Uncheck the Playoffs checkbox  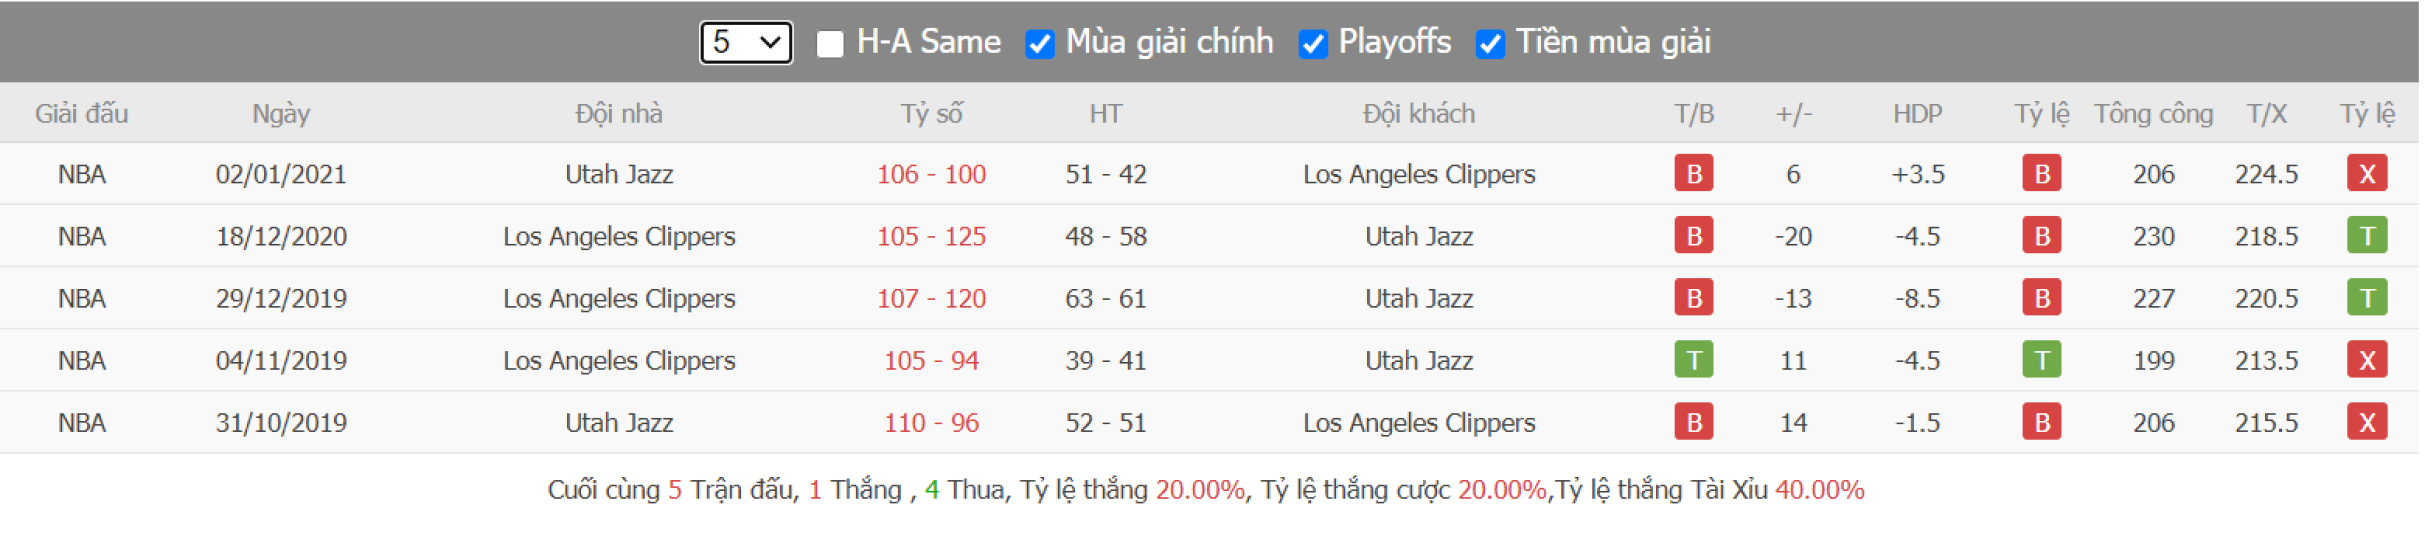[1313, 44]
